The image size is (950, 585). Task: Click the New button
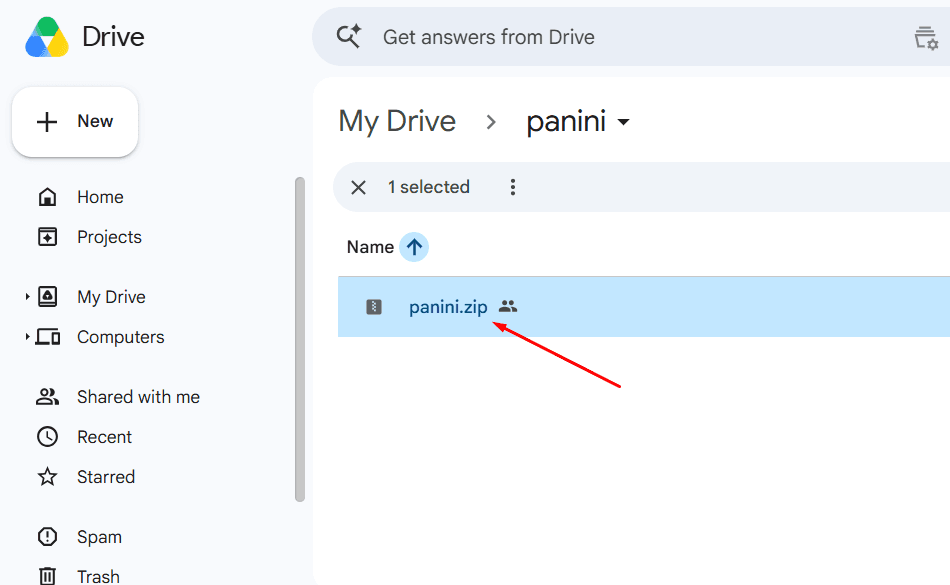coord(75,122)
